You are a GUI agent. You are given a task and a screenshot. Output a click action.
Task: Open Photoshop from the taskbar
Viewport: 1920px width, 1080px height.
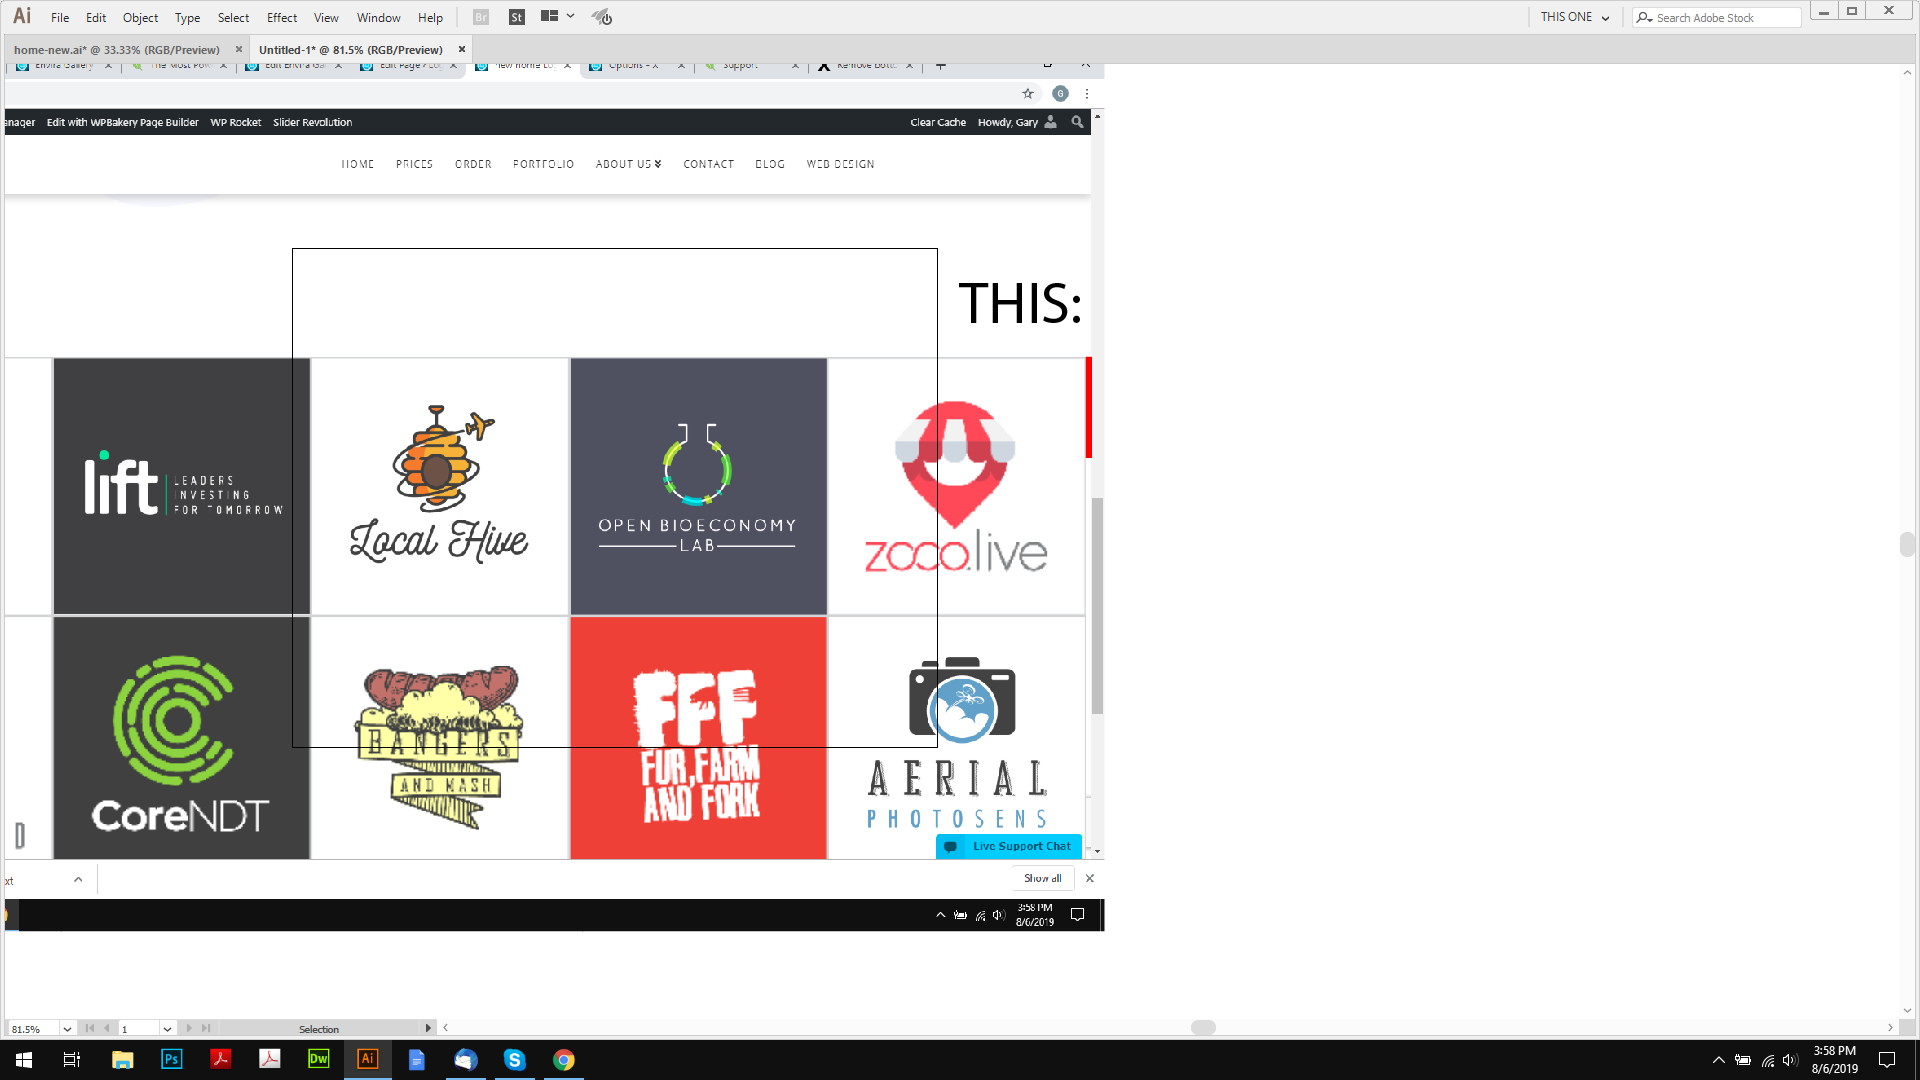click(171, 1059)
